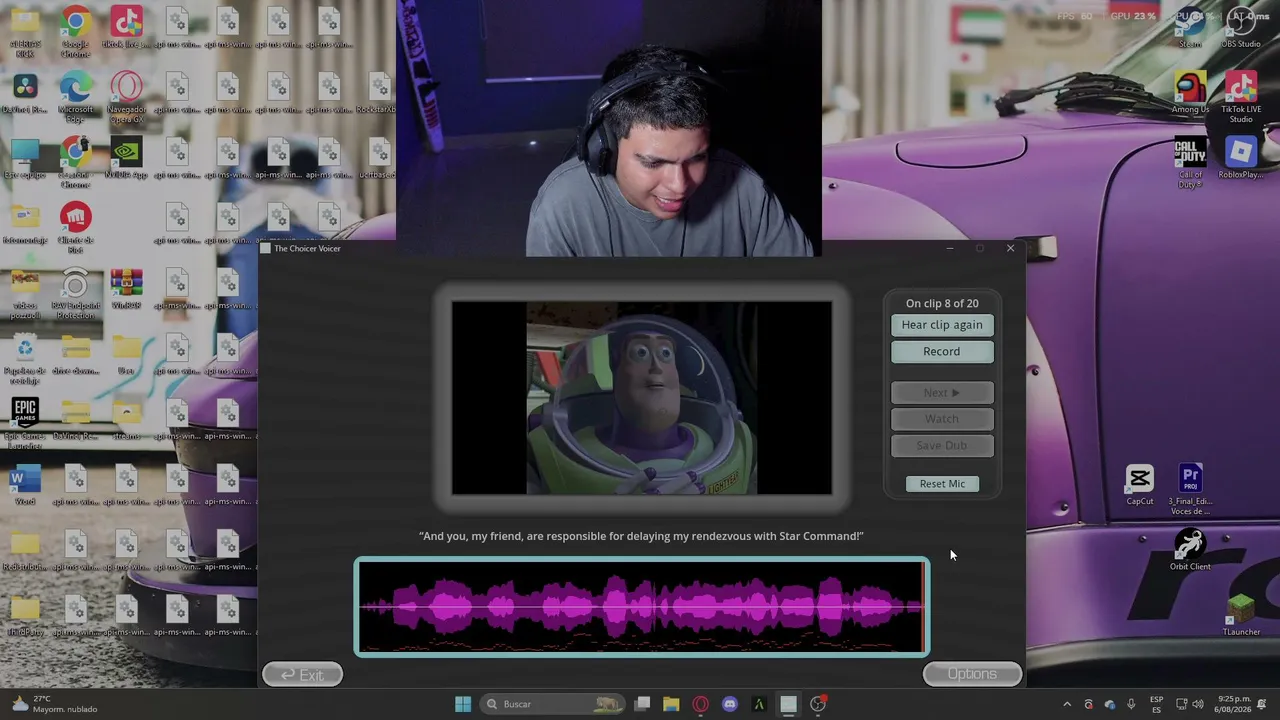Open Opera GX from the taskbar
This screenshot has height=720, width=1280.
pyautogui.click(x=700, y=704)
